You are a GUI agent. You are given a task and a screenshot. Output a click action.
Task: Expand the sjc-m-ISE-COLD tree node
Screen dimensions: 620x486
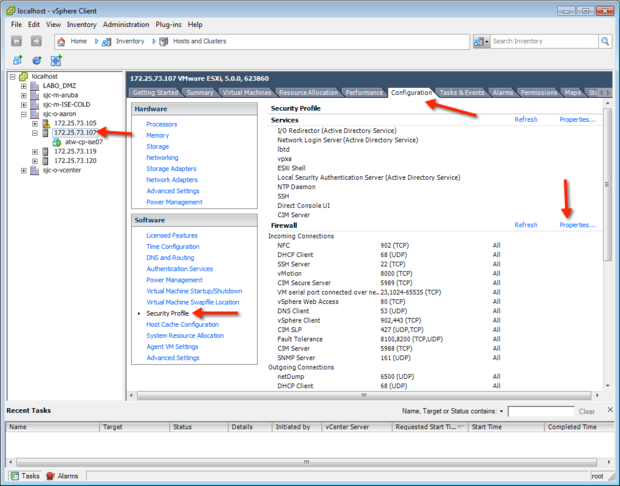tap(24, 105)
